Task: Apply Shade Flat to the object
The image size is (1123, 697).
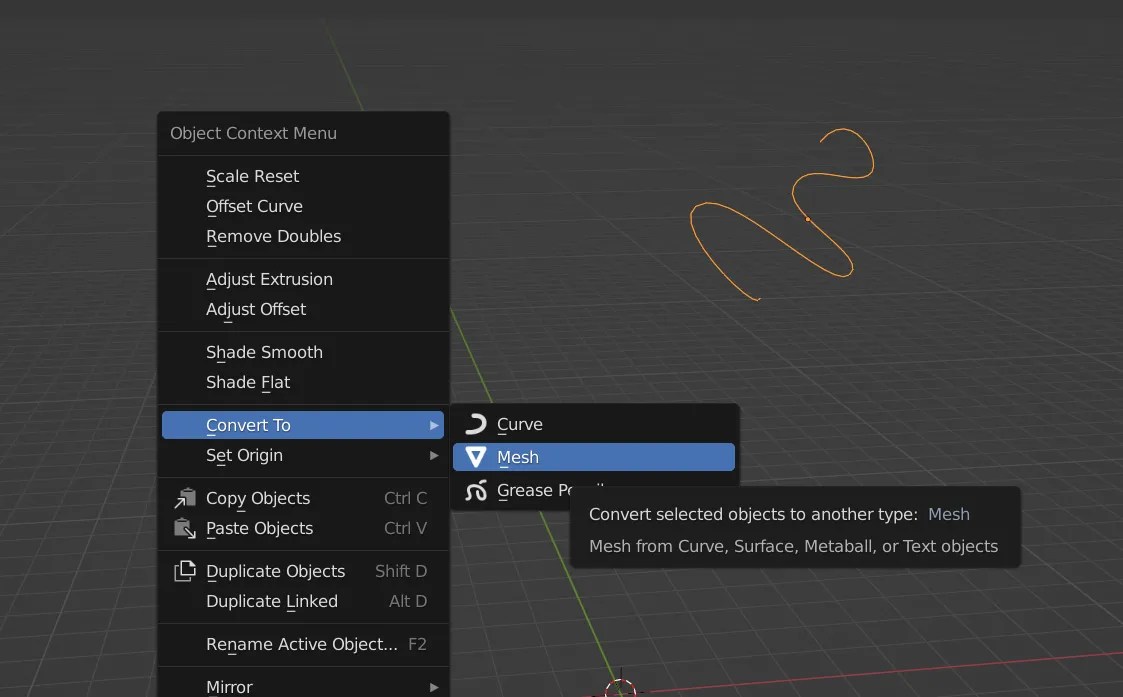Action: click(247, 382)
